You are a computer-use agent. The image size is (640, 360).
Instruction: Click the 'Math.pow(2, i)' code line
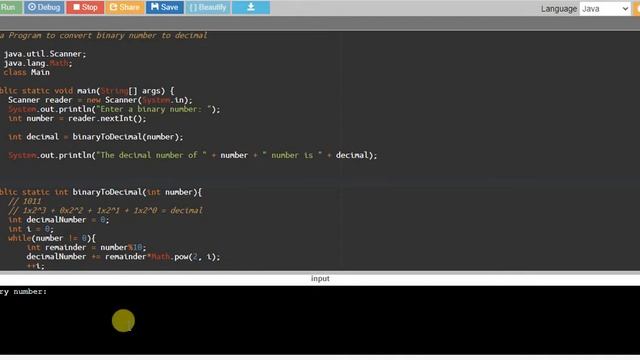click(123, 257)
